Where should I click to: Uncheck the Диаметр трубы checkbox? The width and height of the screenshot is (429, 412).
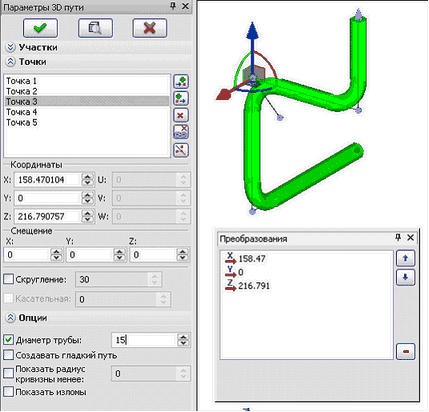(x=8, y=340)
